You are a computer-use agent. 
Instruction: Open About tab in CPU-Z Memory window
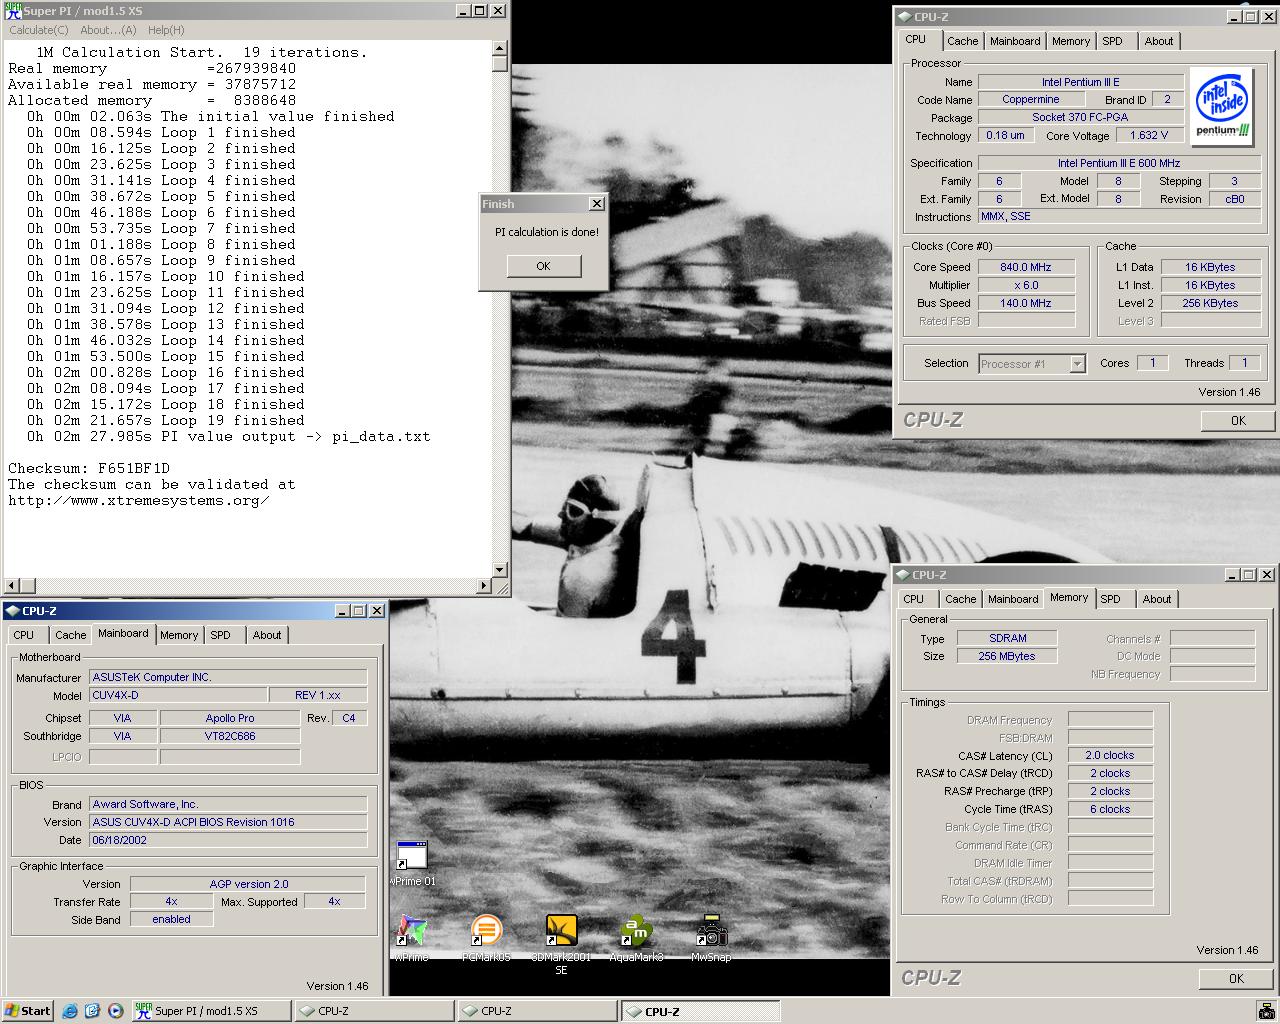tap(1157, 599)
